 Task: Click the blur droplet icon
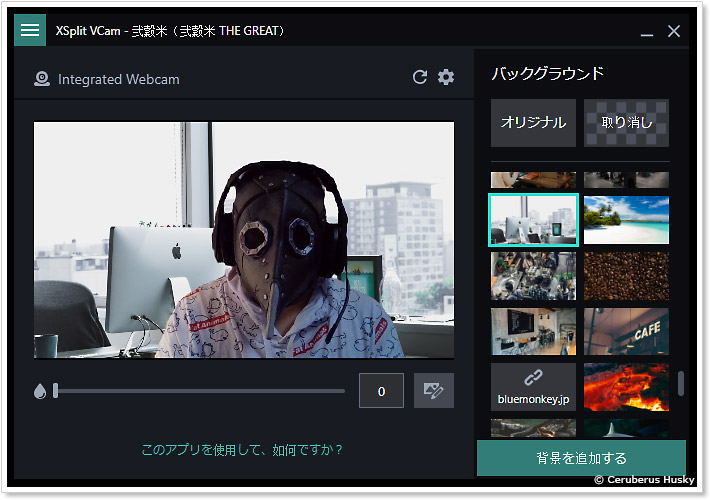click(x=40, y=391)
